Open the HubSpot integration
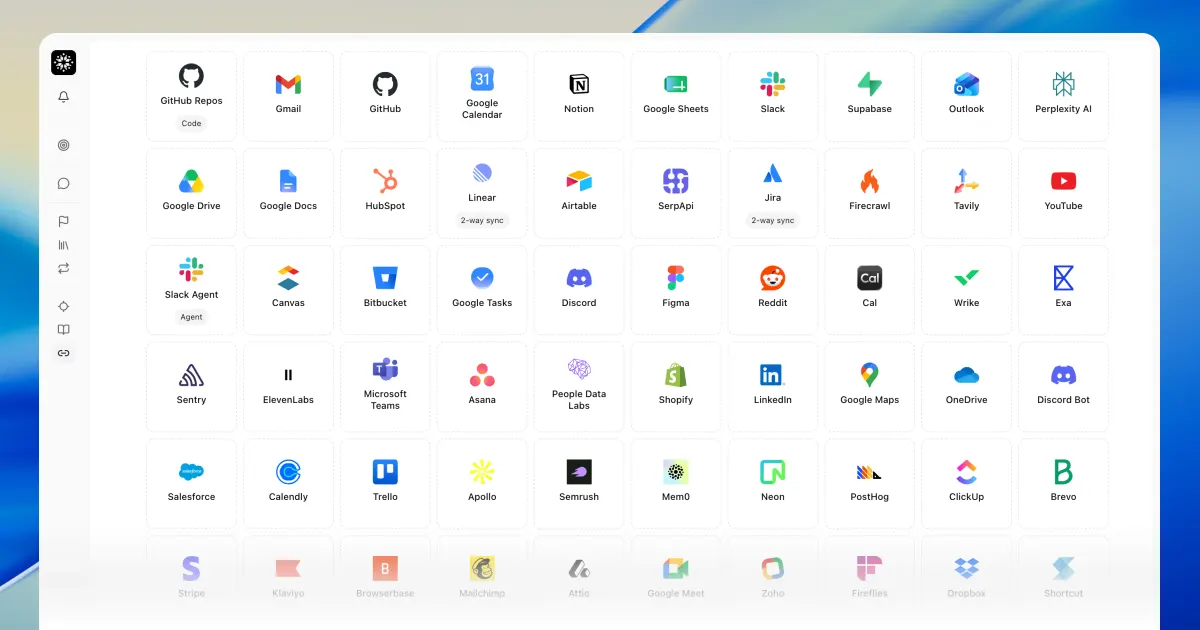 pos(385,193)
